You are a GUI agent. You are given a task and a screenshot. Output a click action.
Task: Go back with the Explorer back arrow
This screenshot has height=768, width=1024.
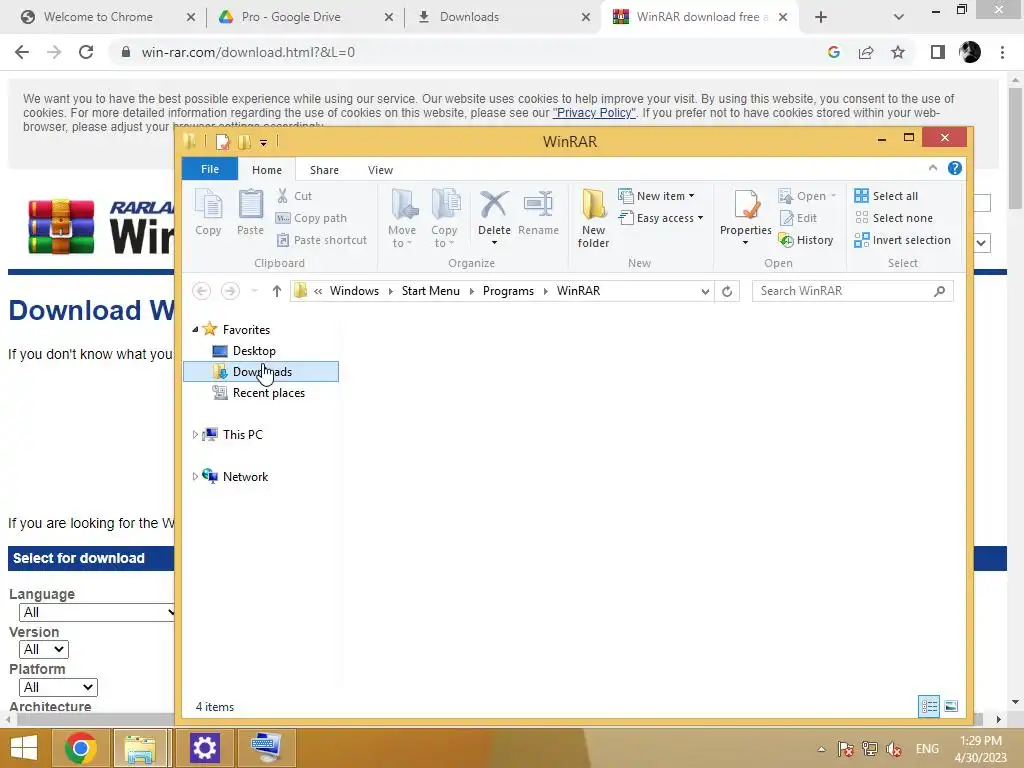(x=202, y=291)
